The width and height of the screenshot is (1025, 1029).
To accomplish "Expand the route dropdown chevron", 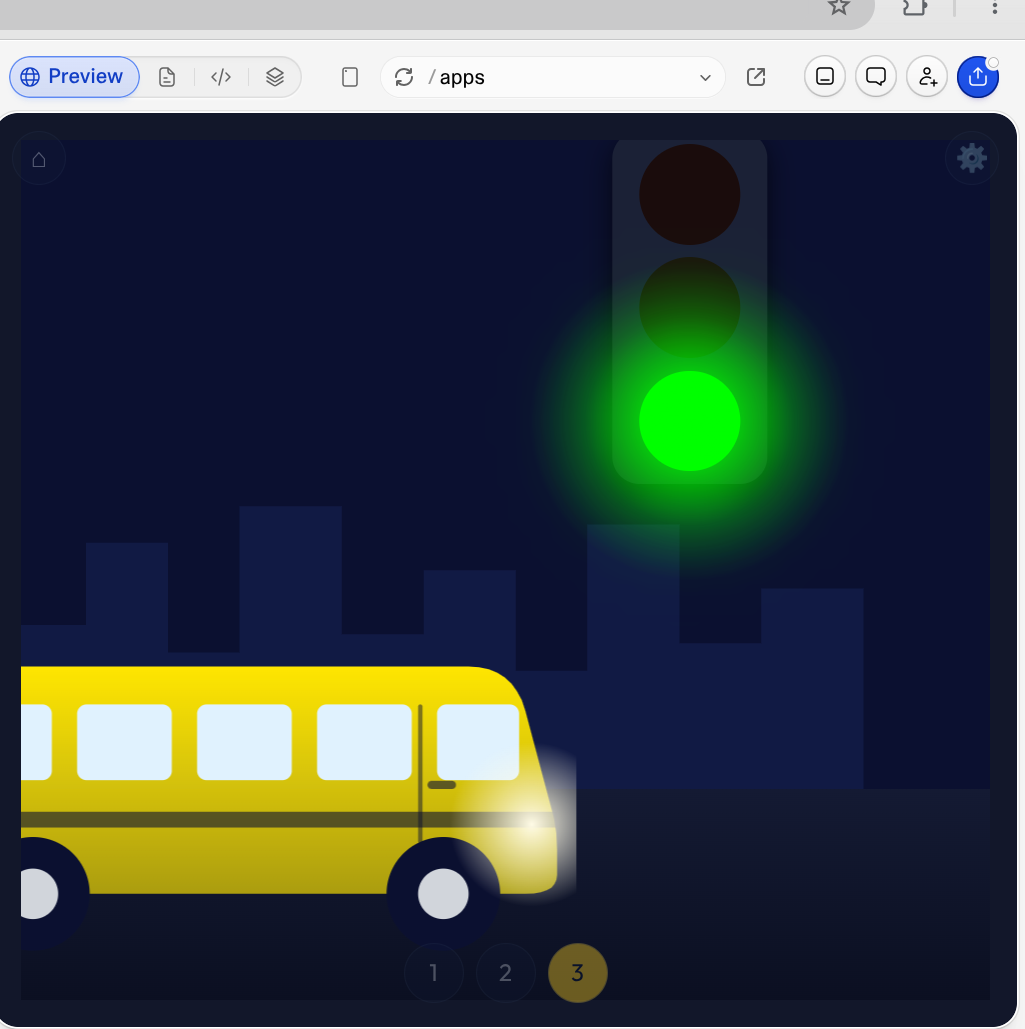I will tap(705, 77).
